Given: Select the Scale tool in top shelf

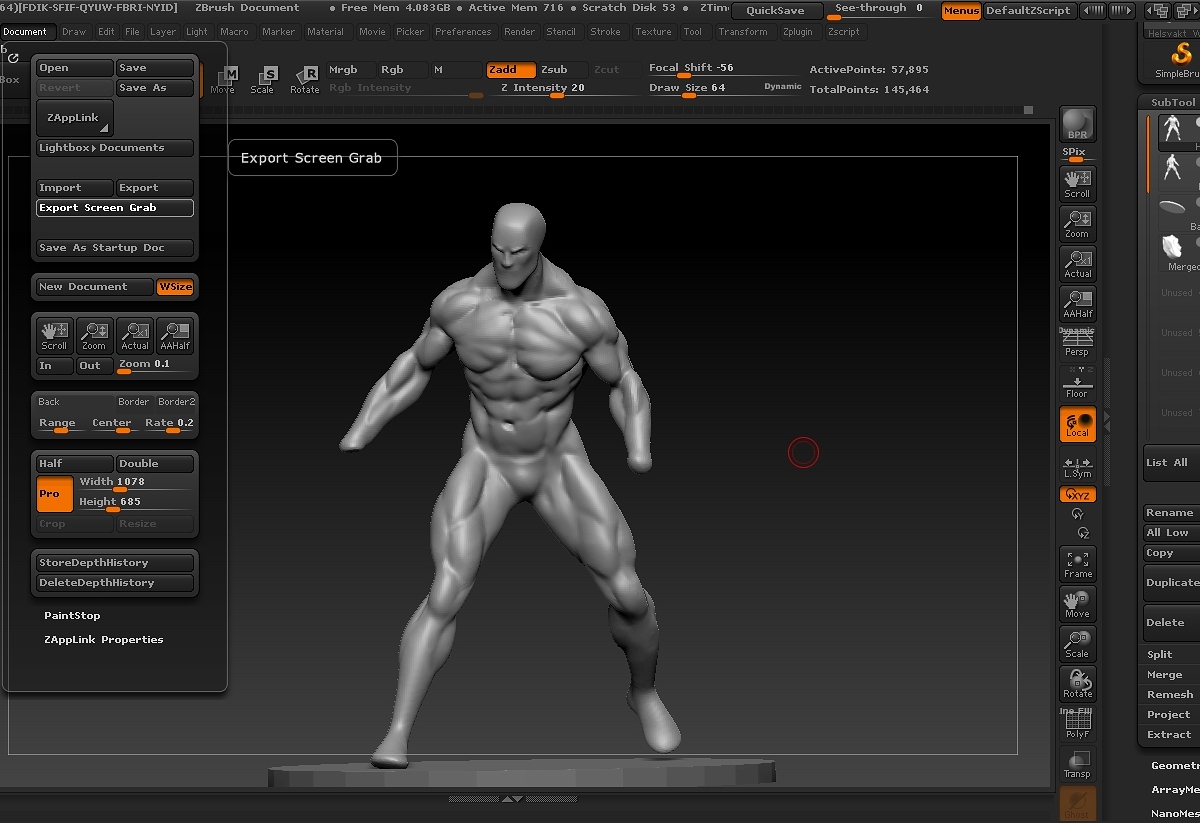Looking at the screenshot, I should pyautogui.click(x=263, y=79).
